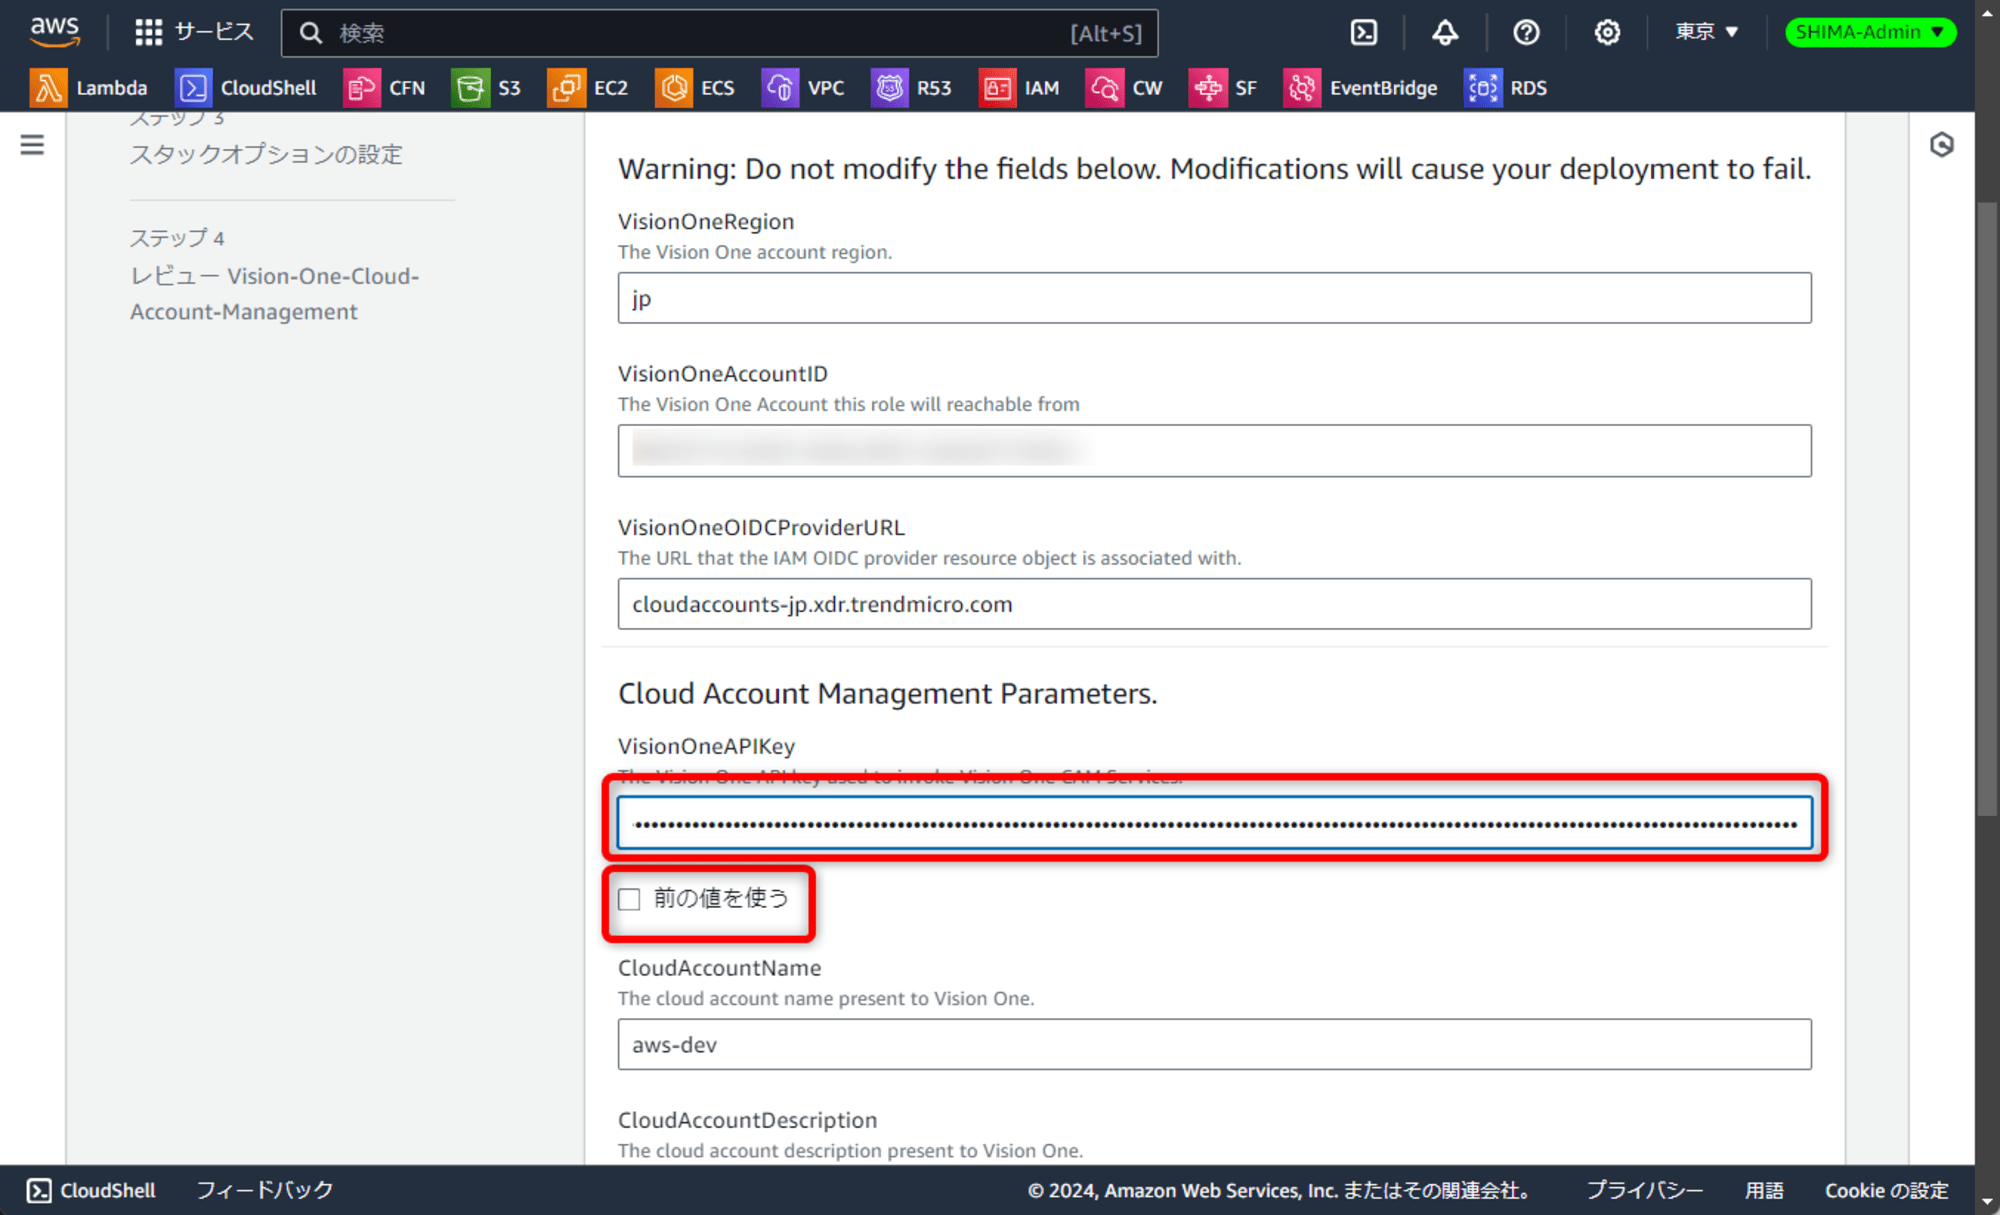Select the CloudAccountDescription label text

pos(747,1120)
